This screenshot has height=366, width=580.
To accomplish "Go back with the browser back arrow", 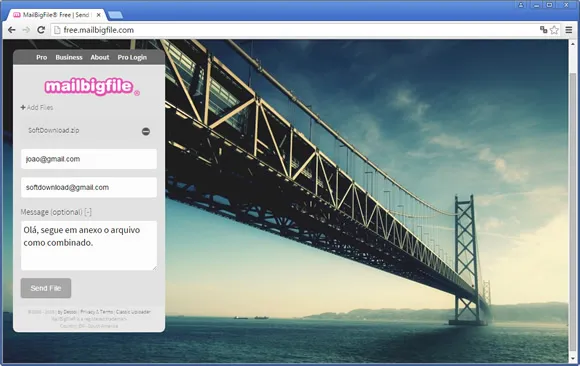I will pyautogui.click(x=11, y=30).
